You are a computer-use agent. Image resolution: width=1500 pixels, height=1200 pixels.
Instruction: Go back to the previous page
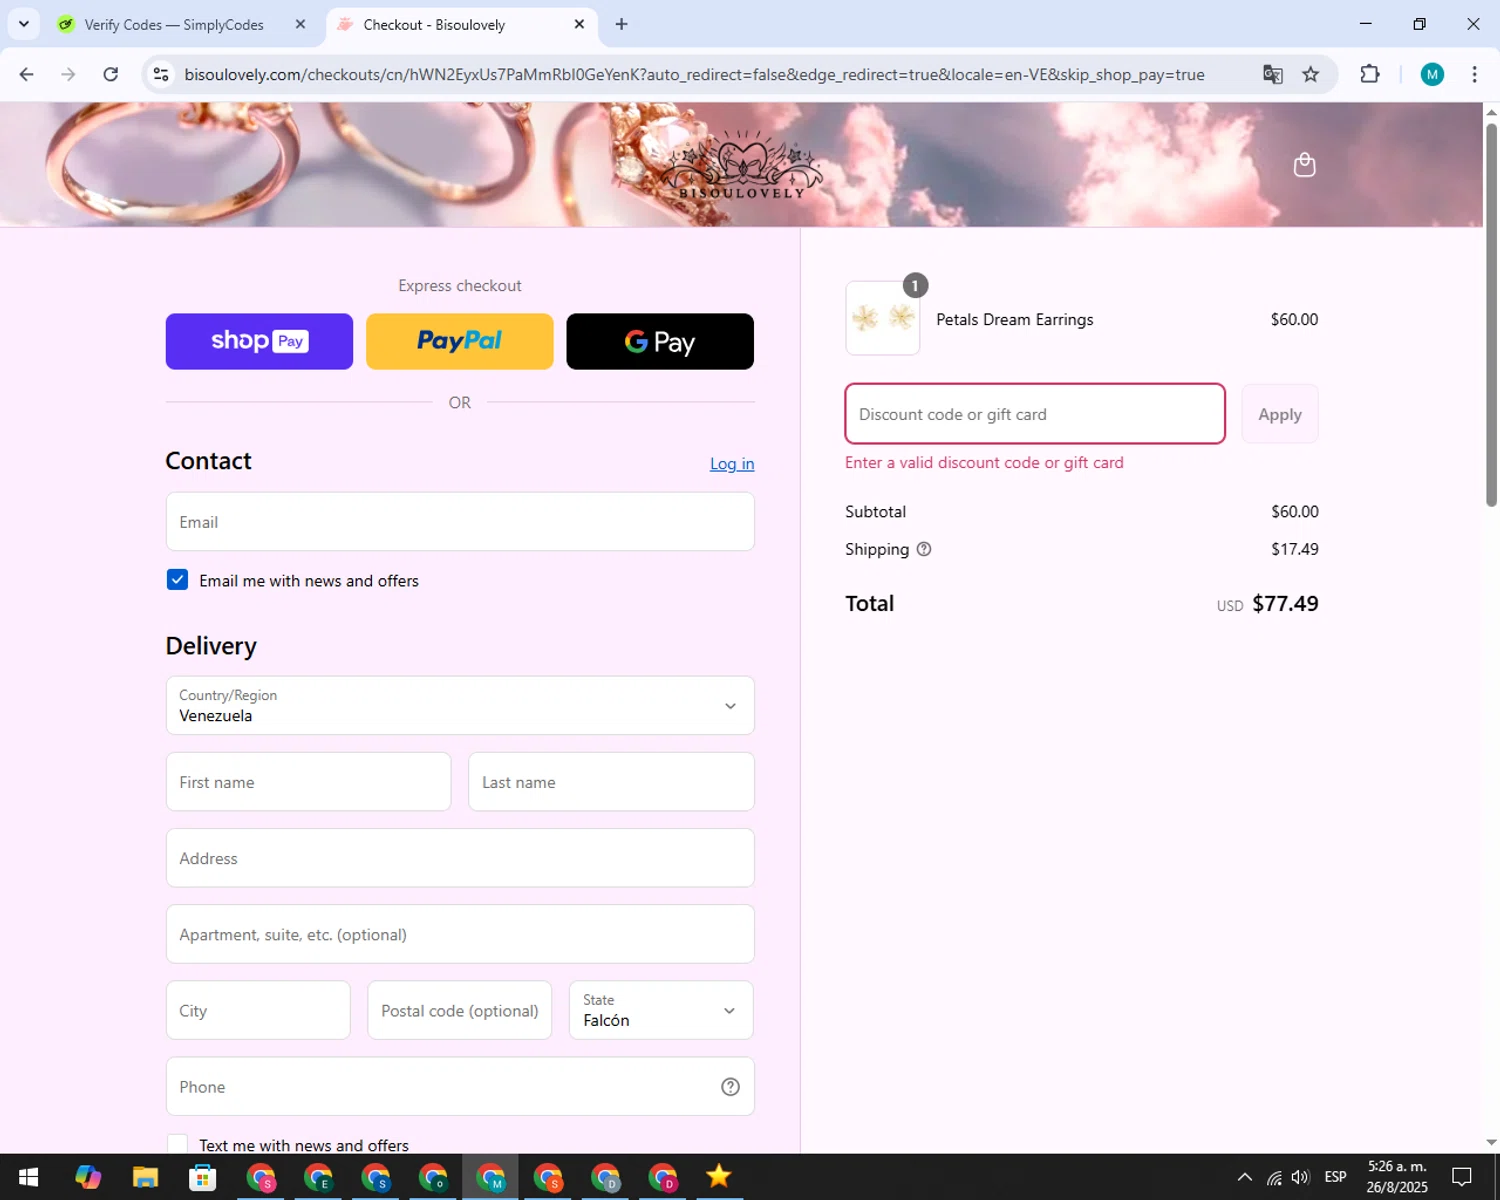27,74
